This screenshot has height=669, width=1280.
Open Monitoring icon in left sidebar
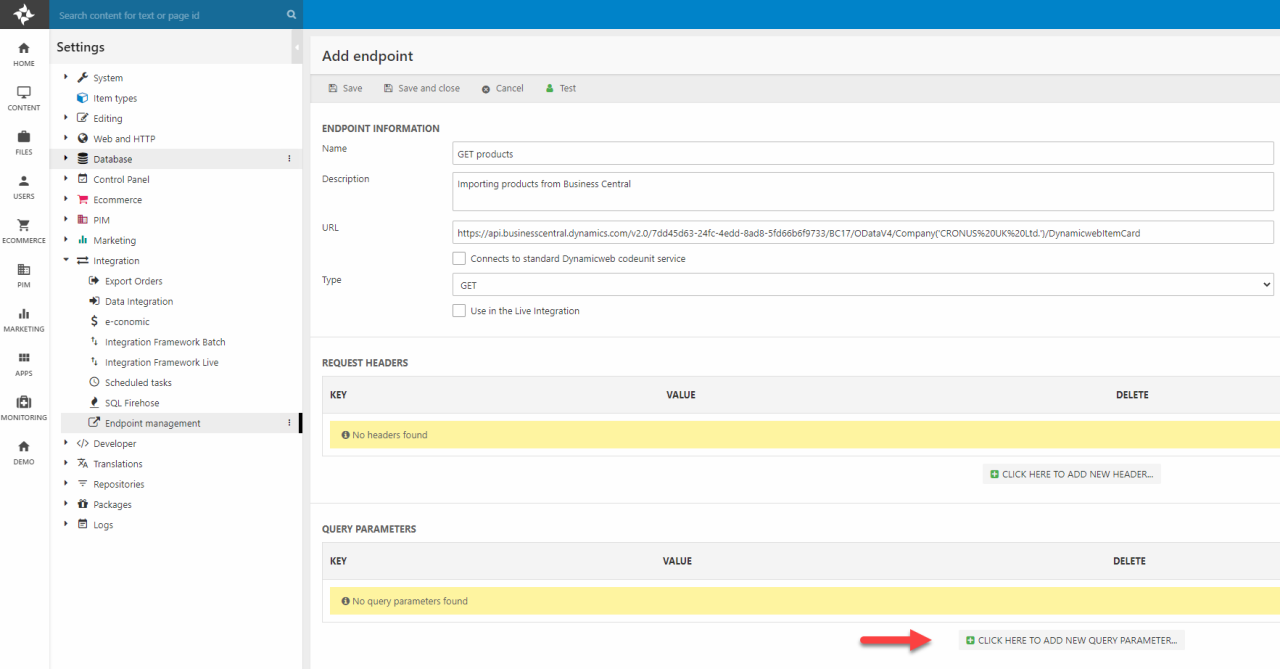click(x=24, y=402)
